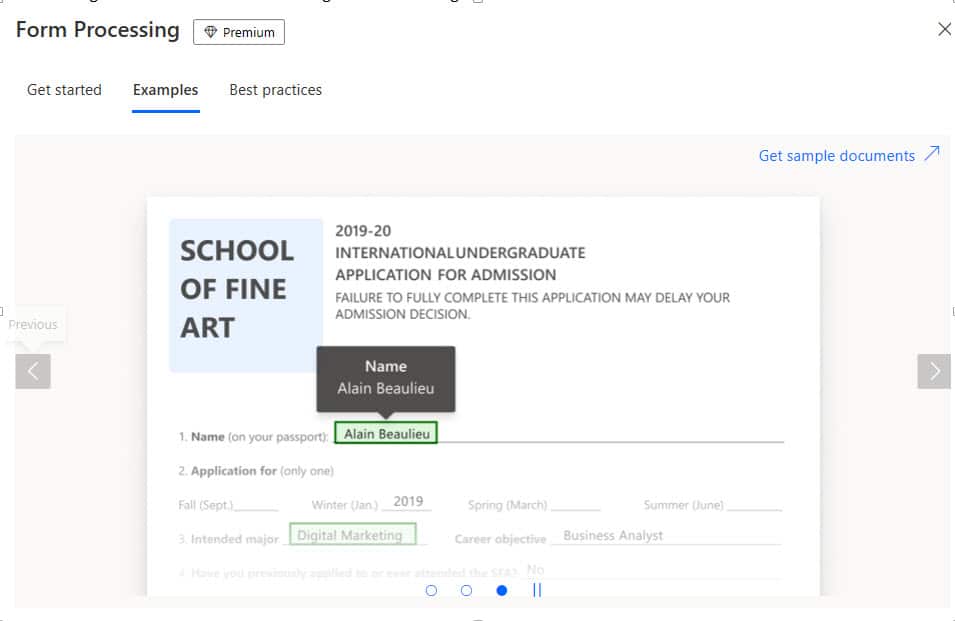Image resolution: width=955 pixels, height=621 pixels.
Task: Select the third filled carousel dot
Action: 502,591
